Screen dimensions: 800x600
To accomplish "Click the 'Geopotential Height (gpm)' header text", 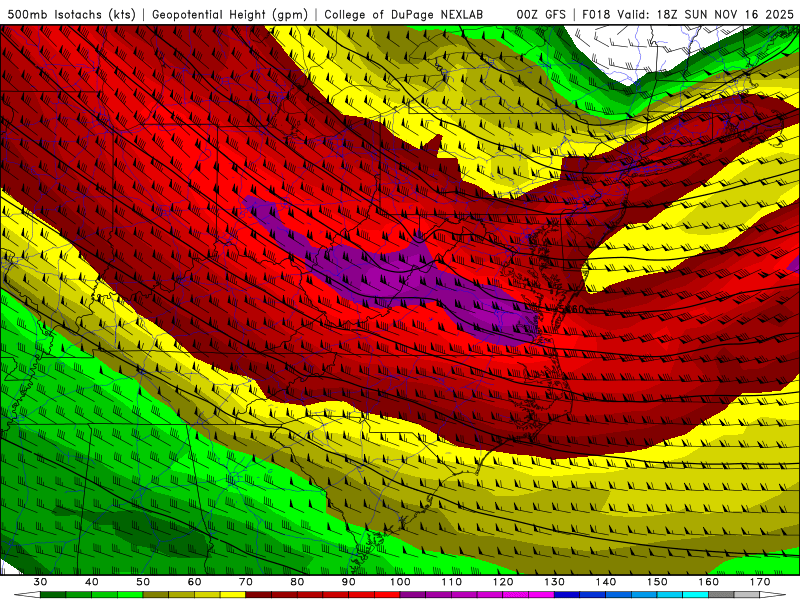I will point(230,14).
